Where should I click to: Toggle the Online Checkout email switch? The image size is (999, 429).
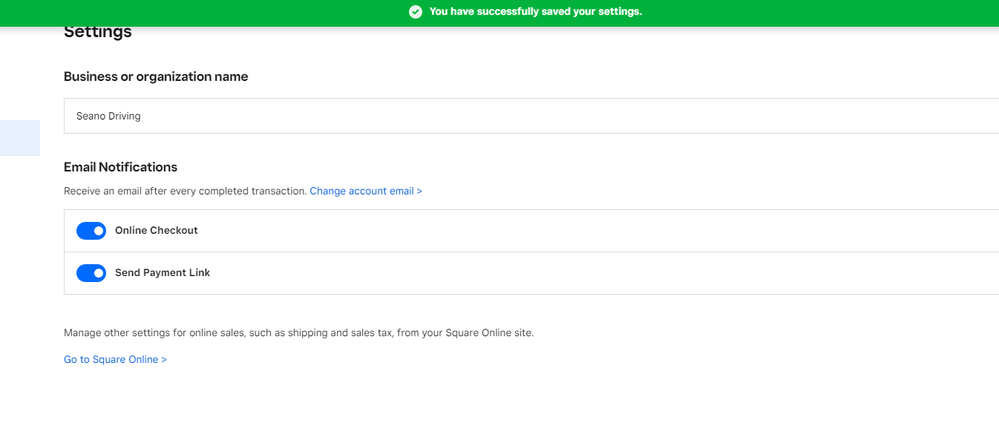pyautogui.click(x=91, y=231)
